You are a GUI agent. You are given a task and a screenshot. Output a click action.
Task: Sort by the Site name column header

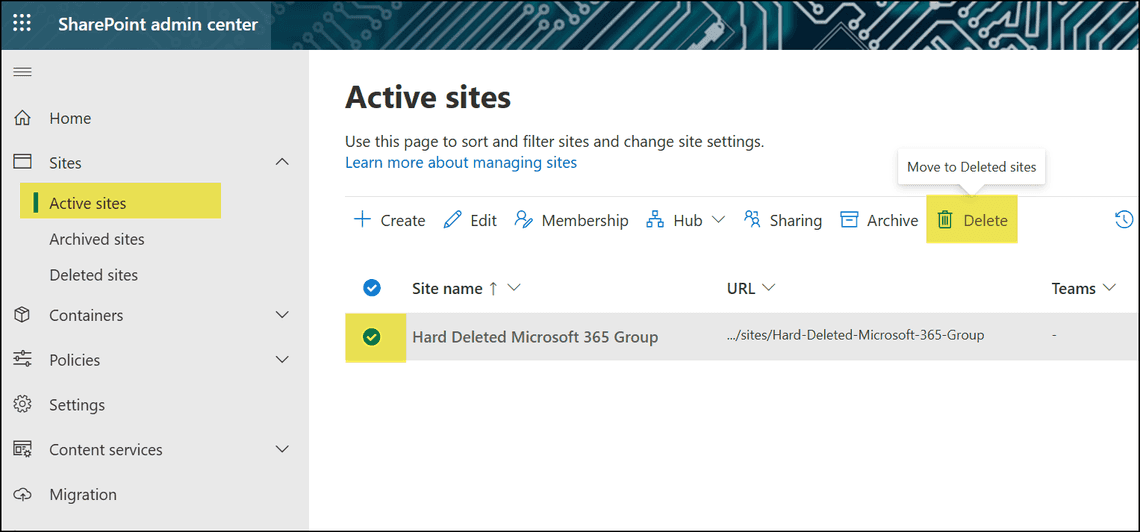(x=447, y=289)
